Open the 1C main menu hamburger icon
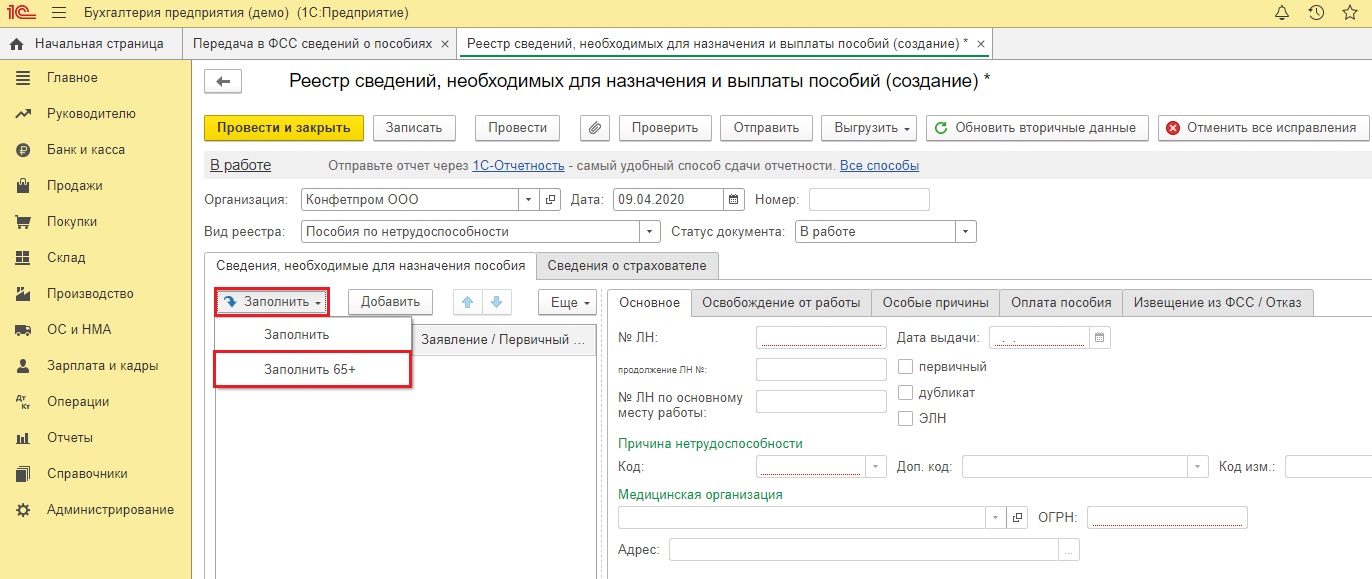 pyautogui.click(x=58, y=13)
